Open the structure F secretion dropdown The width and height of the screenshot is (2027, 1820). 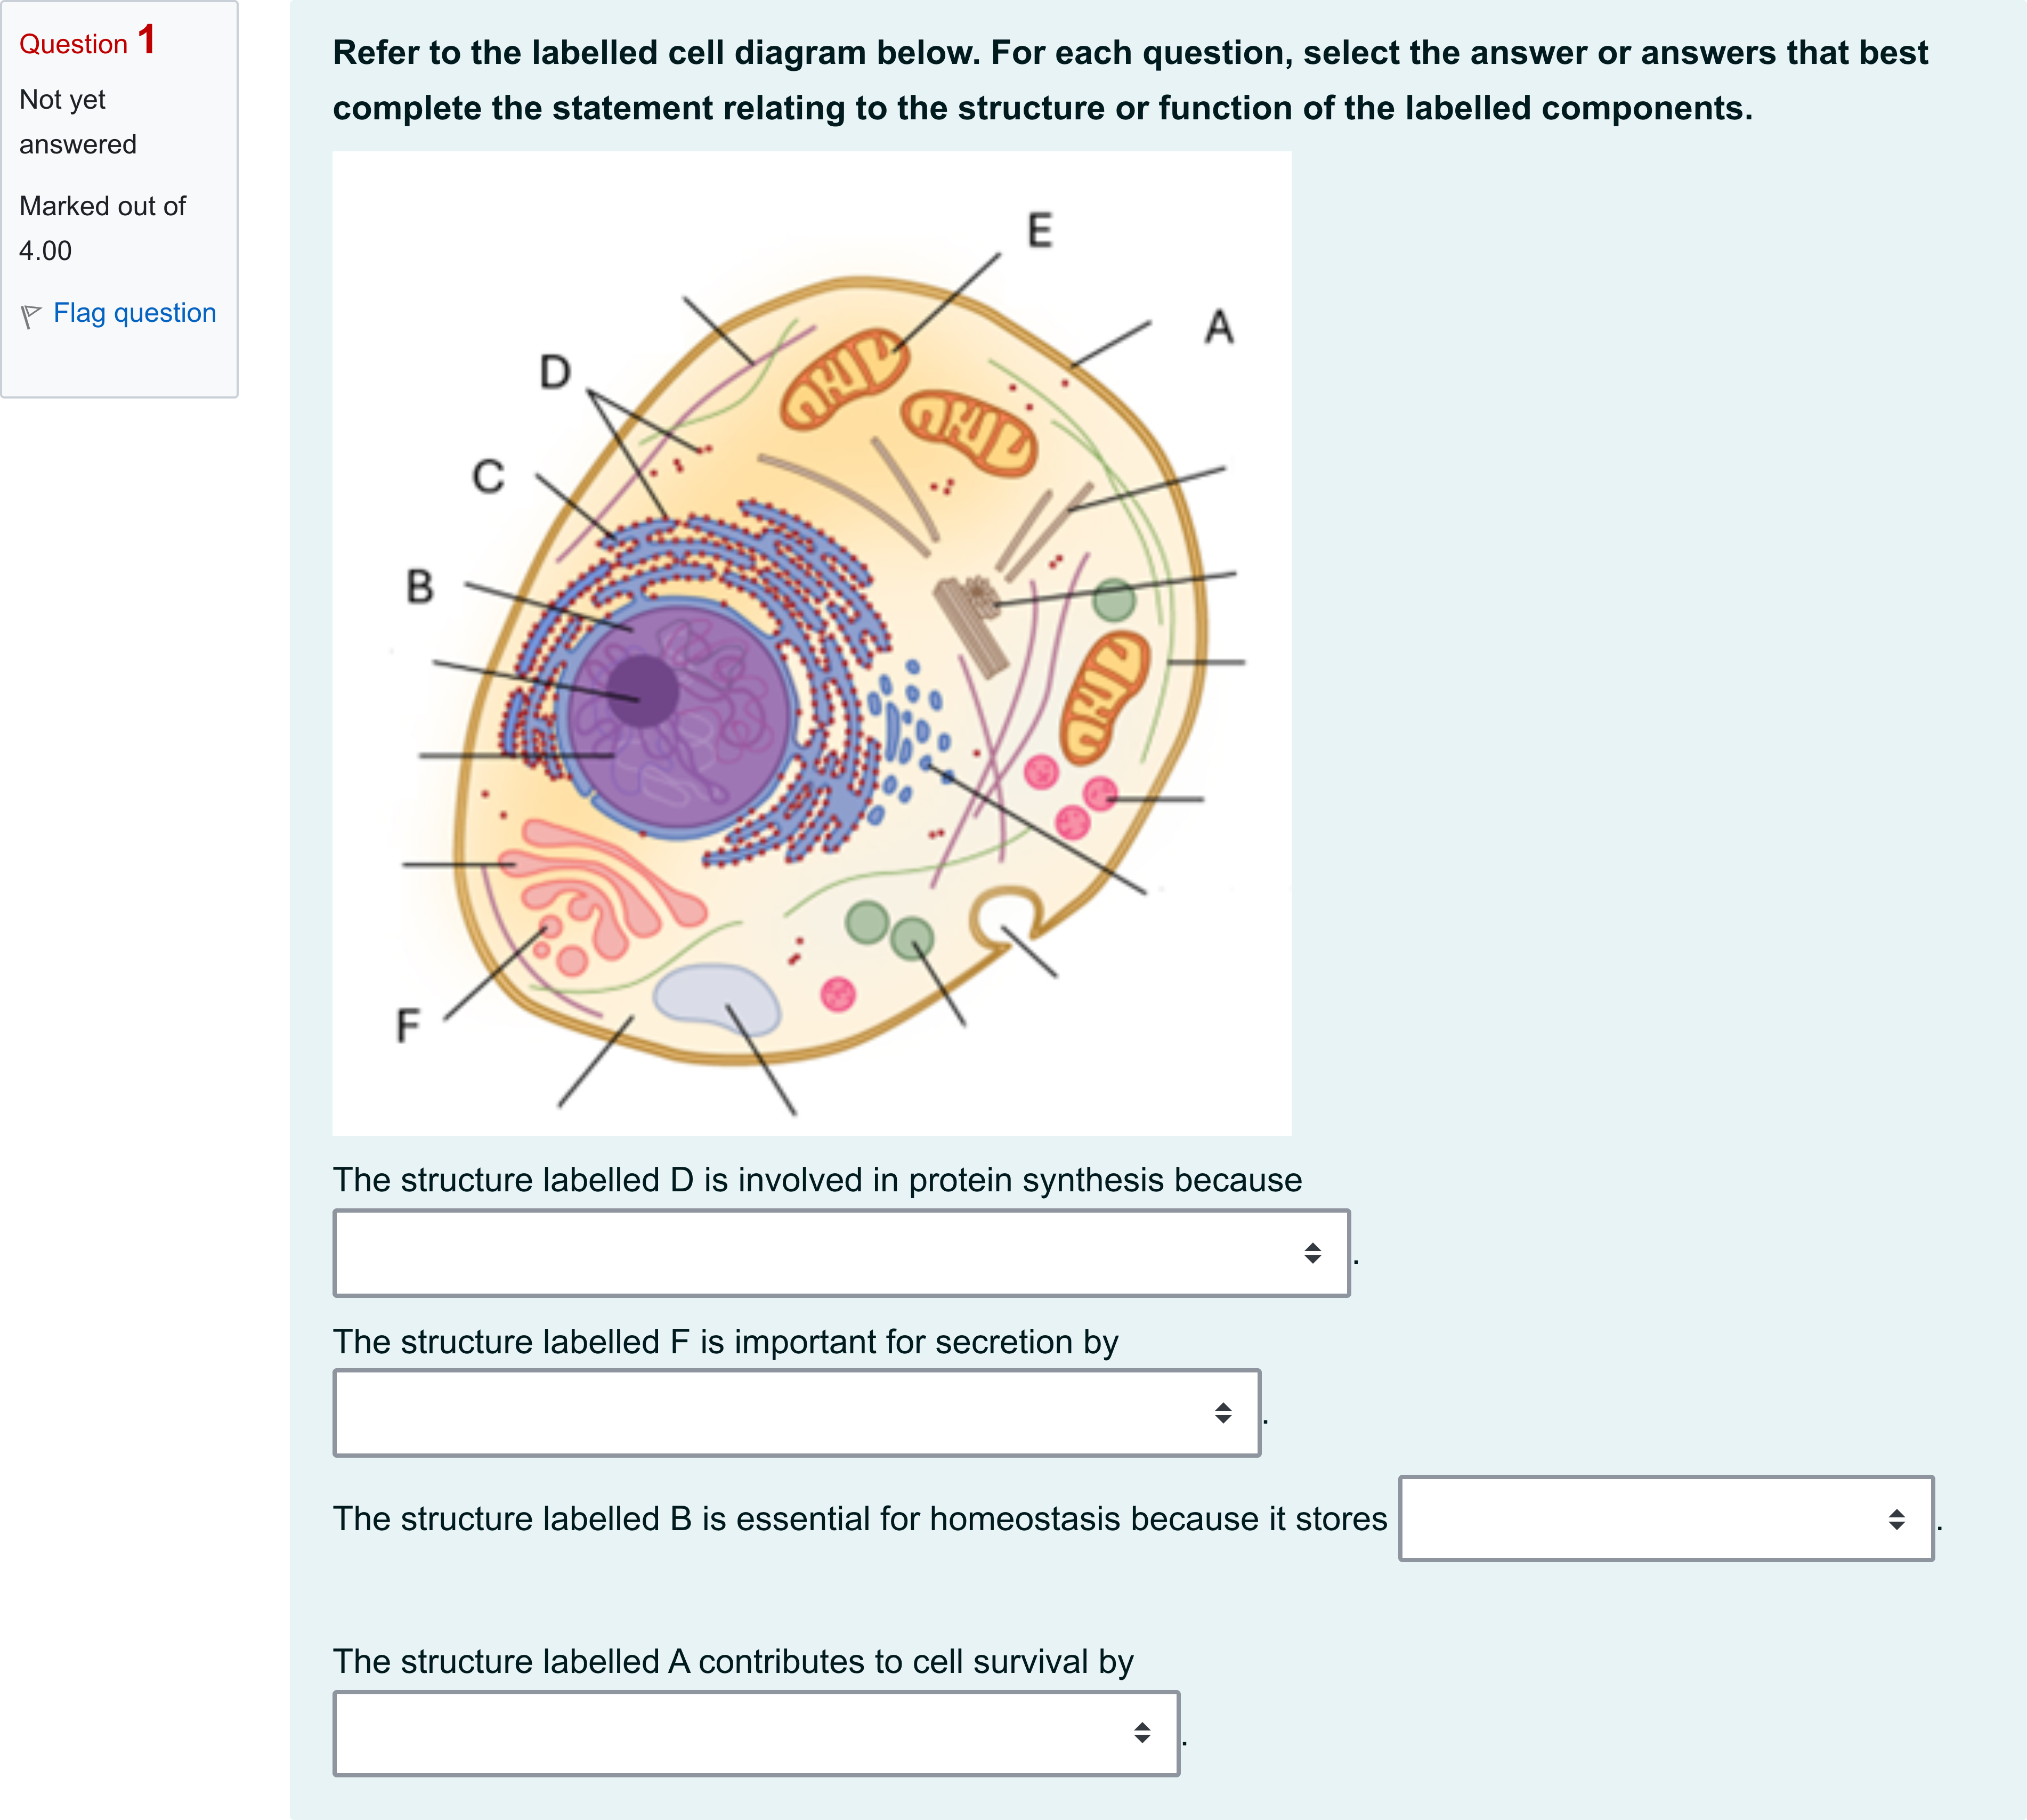796,1413
